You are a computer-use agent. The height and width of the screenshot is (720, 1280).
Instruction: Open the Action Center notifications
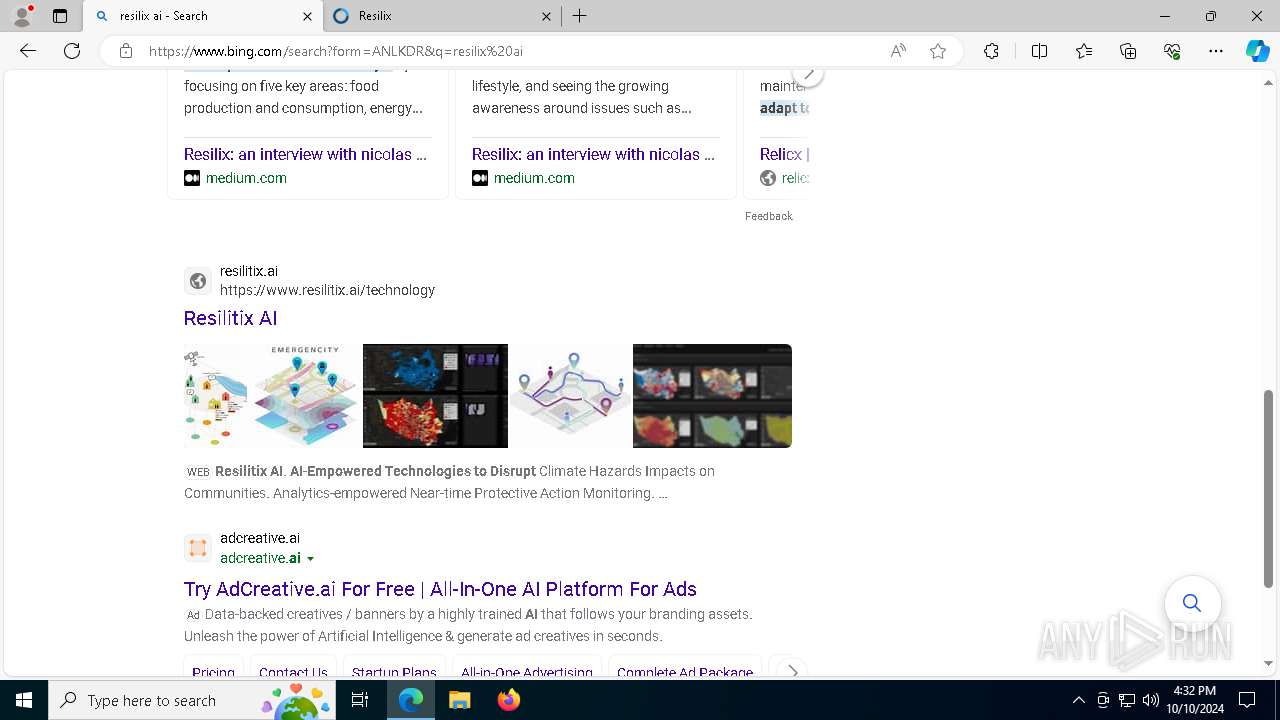coord(1247,700)
